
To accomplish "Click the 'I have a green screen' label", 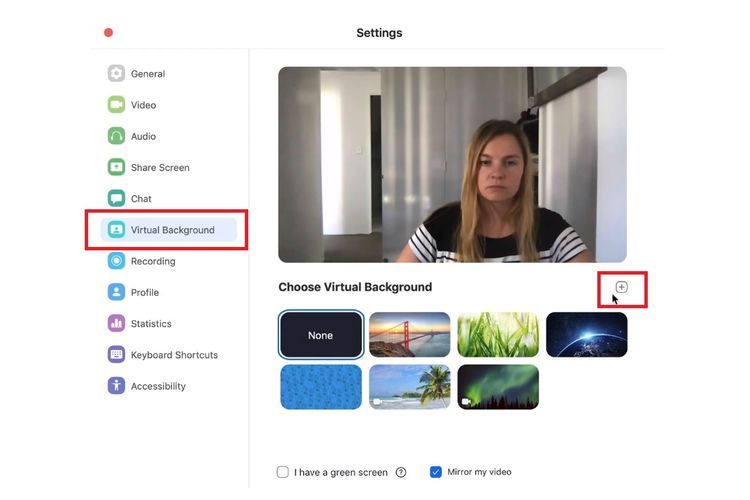I will pos(341,472).
